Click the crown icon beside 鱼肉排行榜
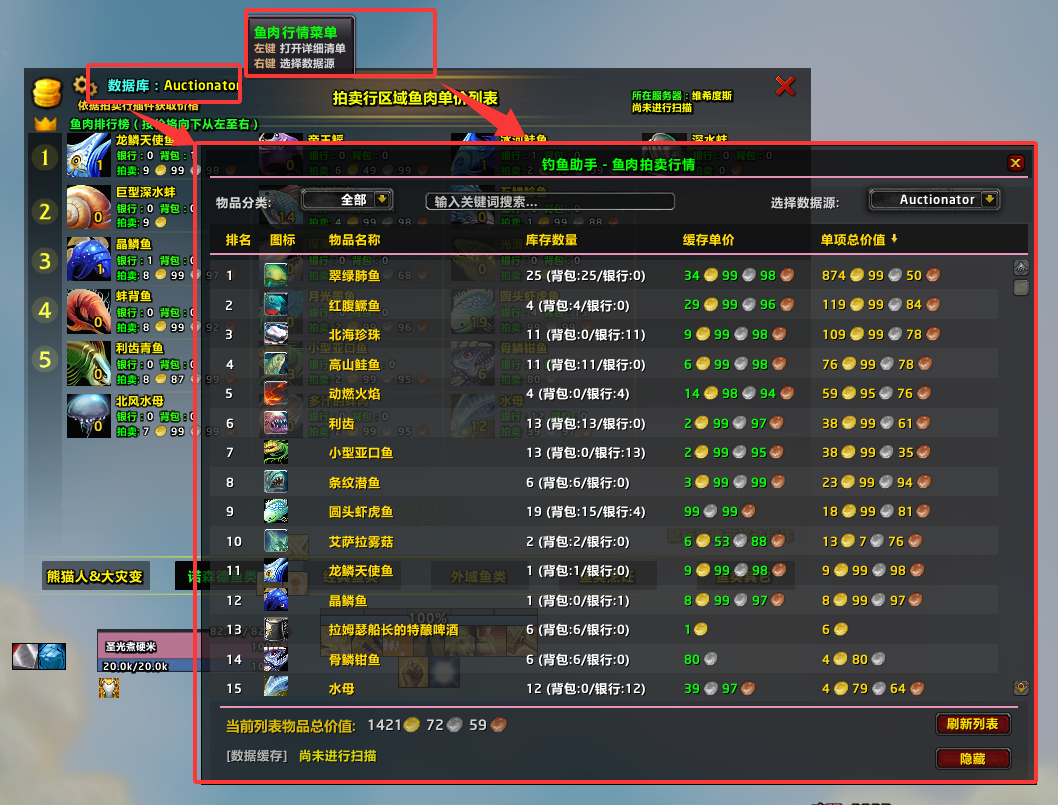 45,123
